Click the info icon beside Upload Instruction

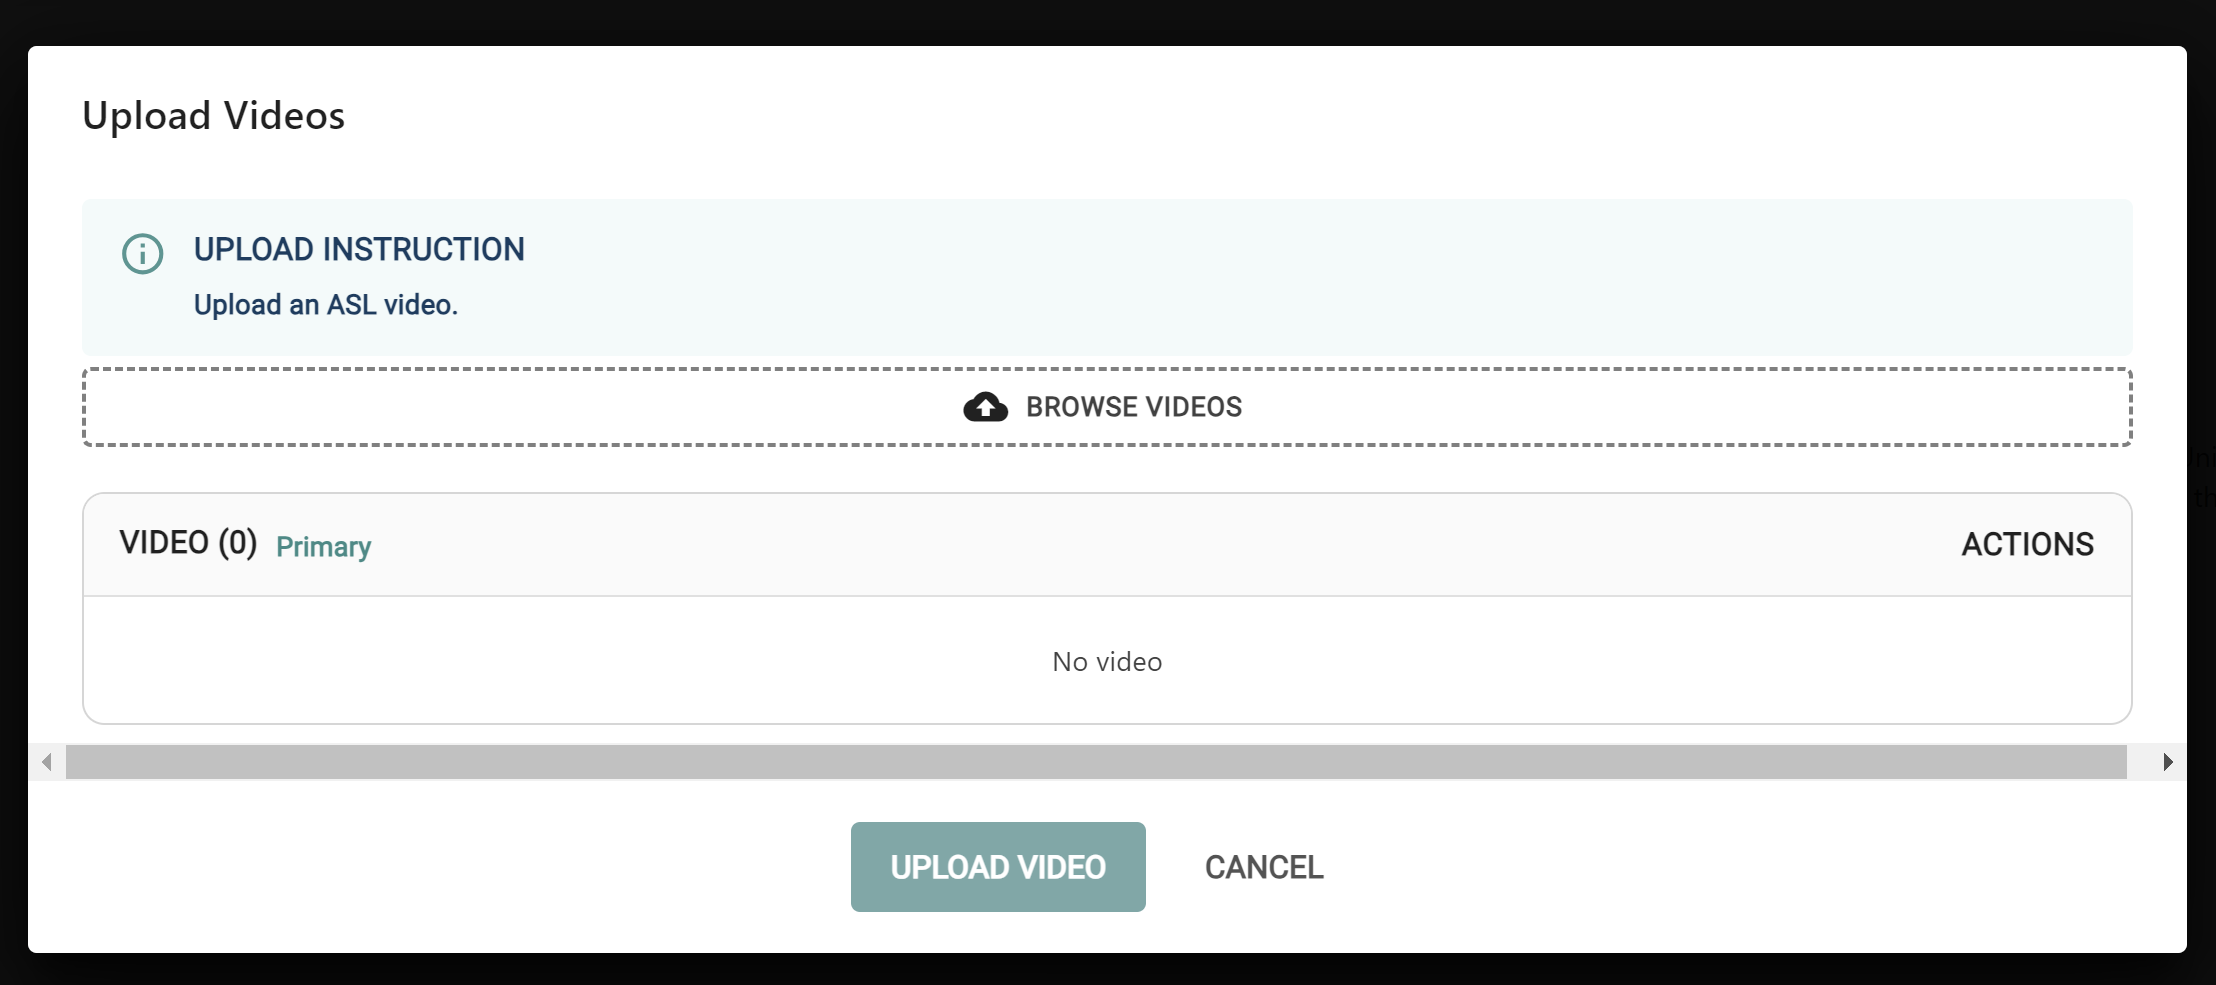143,254
